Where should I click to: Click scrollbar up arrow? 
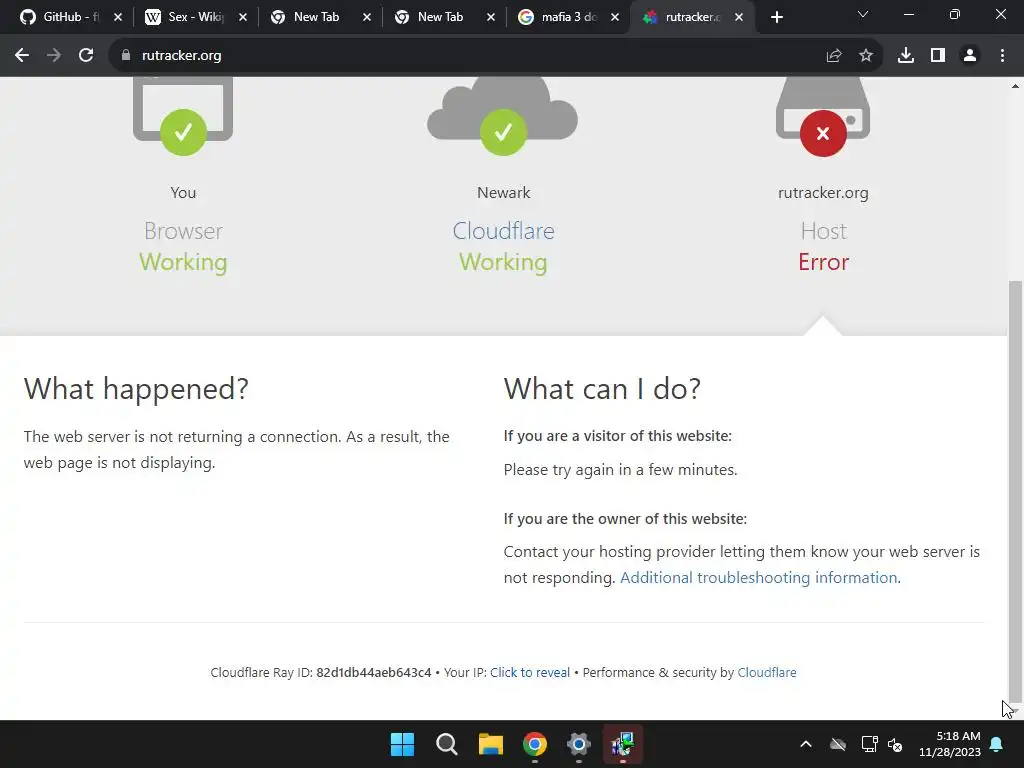coord(1015,86)
